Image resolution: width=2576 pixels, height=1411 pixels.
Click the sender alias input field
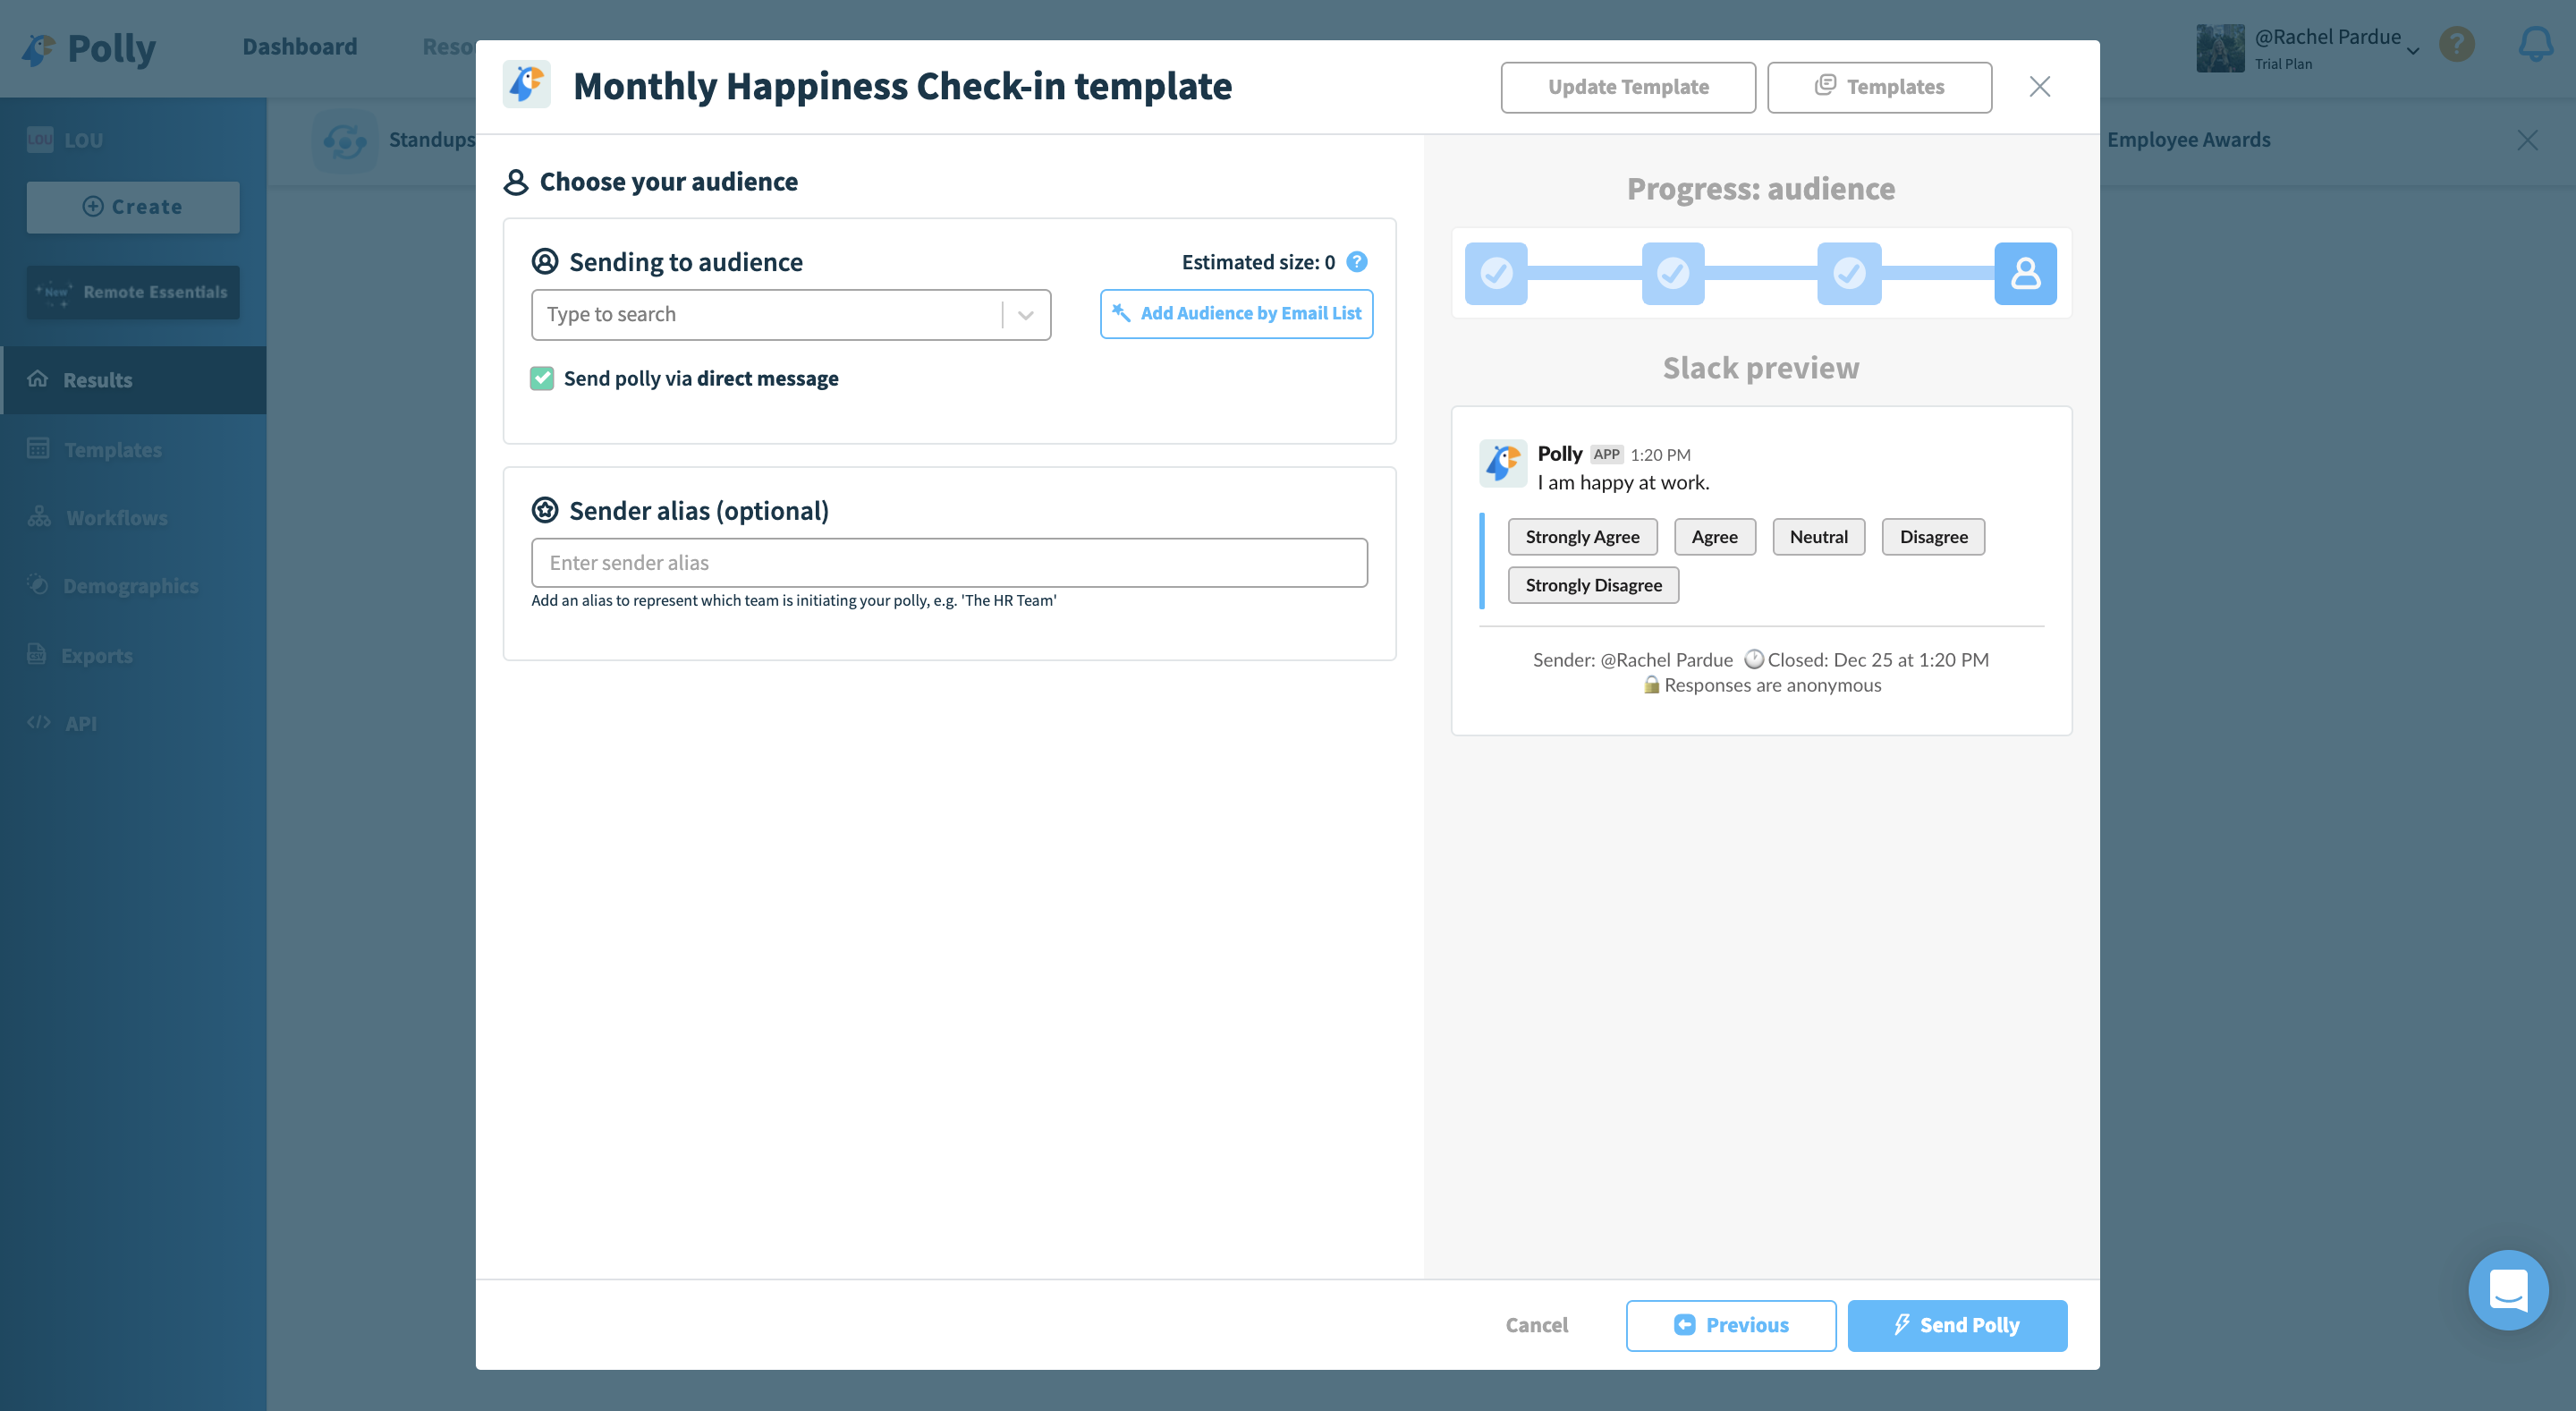coord(948,563)
